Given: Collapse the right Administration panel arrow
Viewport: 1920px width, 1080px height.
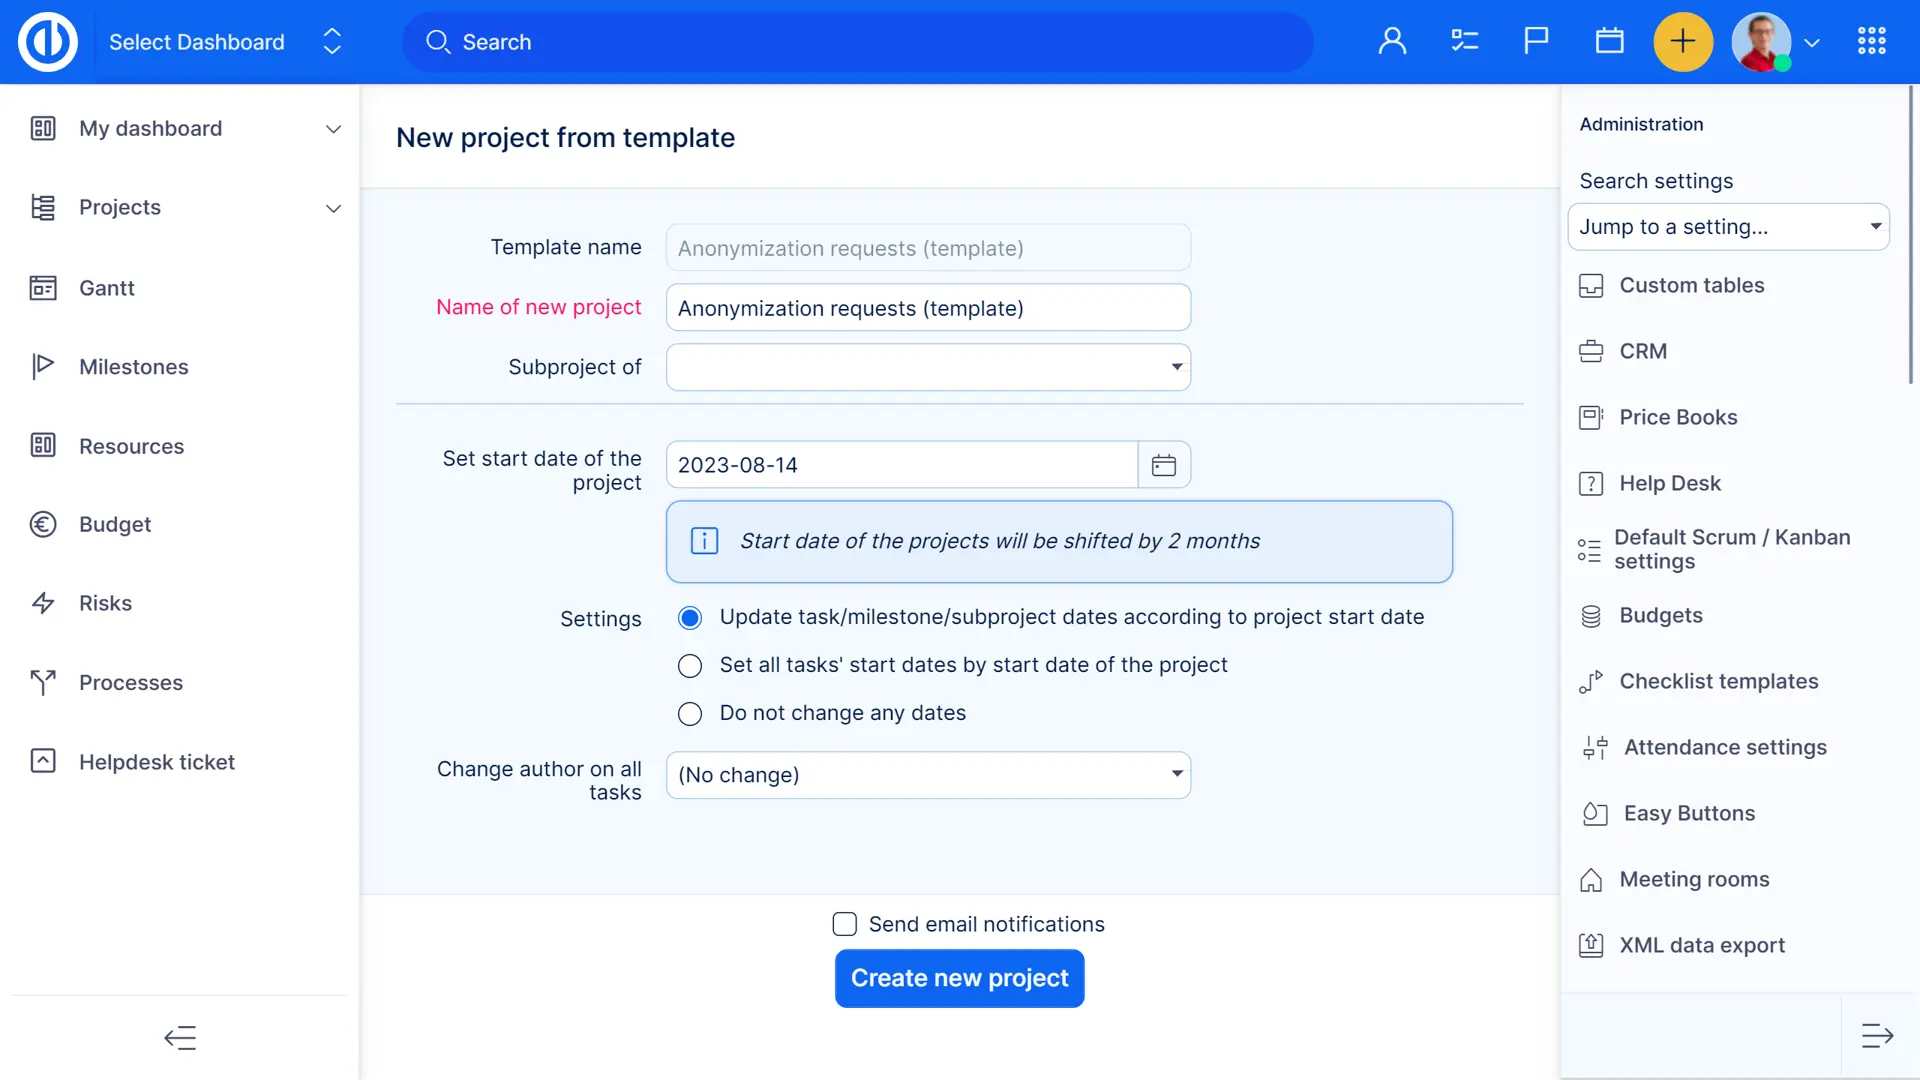Looking at the screenshot, I should (1877, 1036).
